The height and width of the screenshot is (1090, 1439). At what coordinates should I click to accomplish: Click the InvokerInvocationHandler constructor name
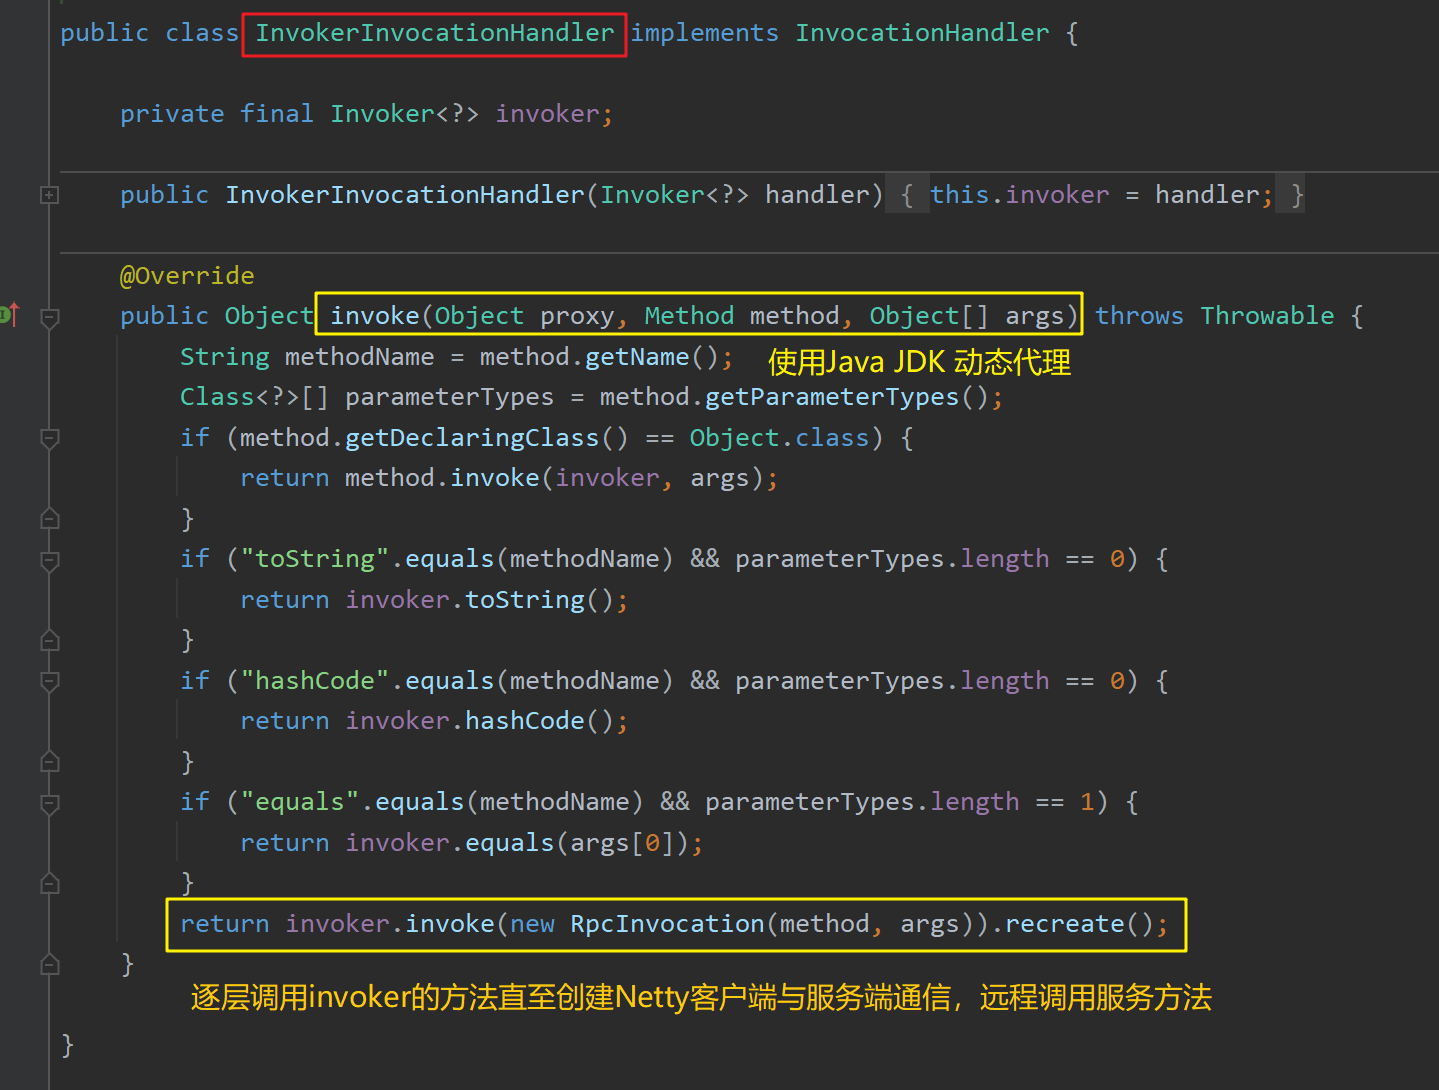(x=405, y=195)
